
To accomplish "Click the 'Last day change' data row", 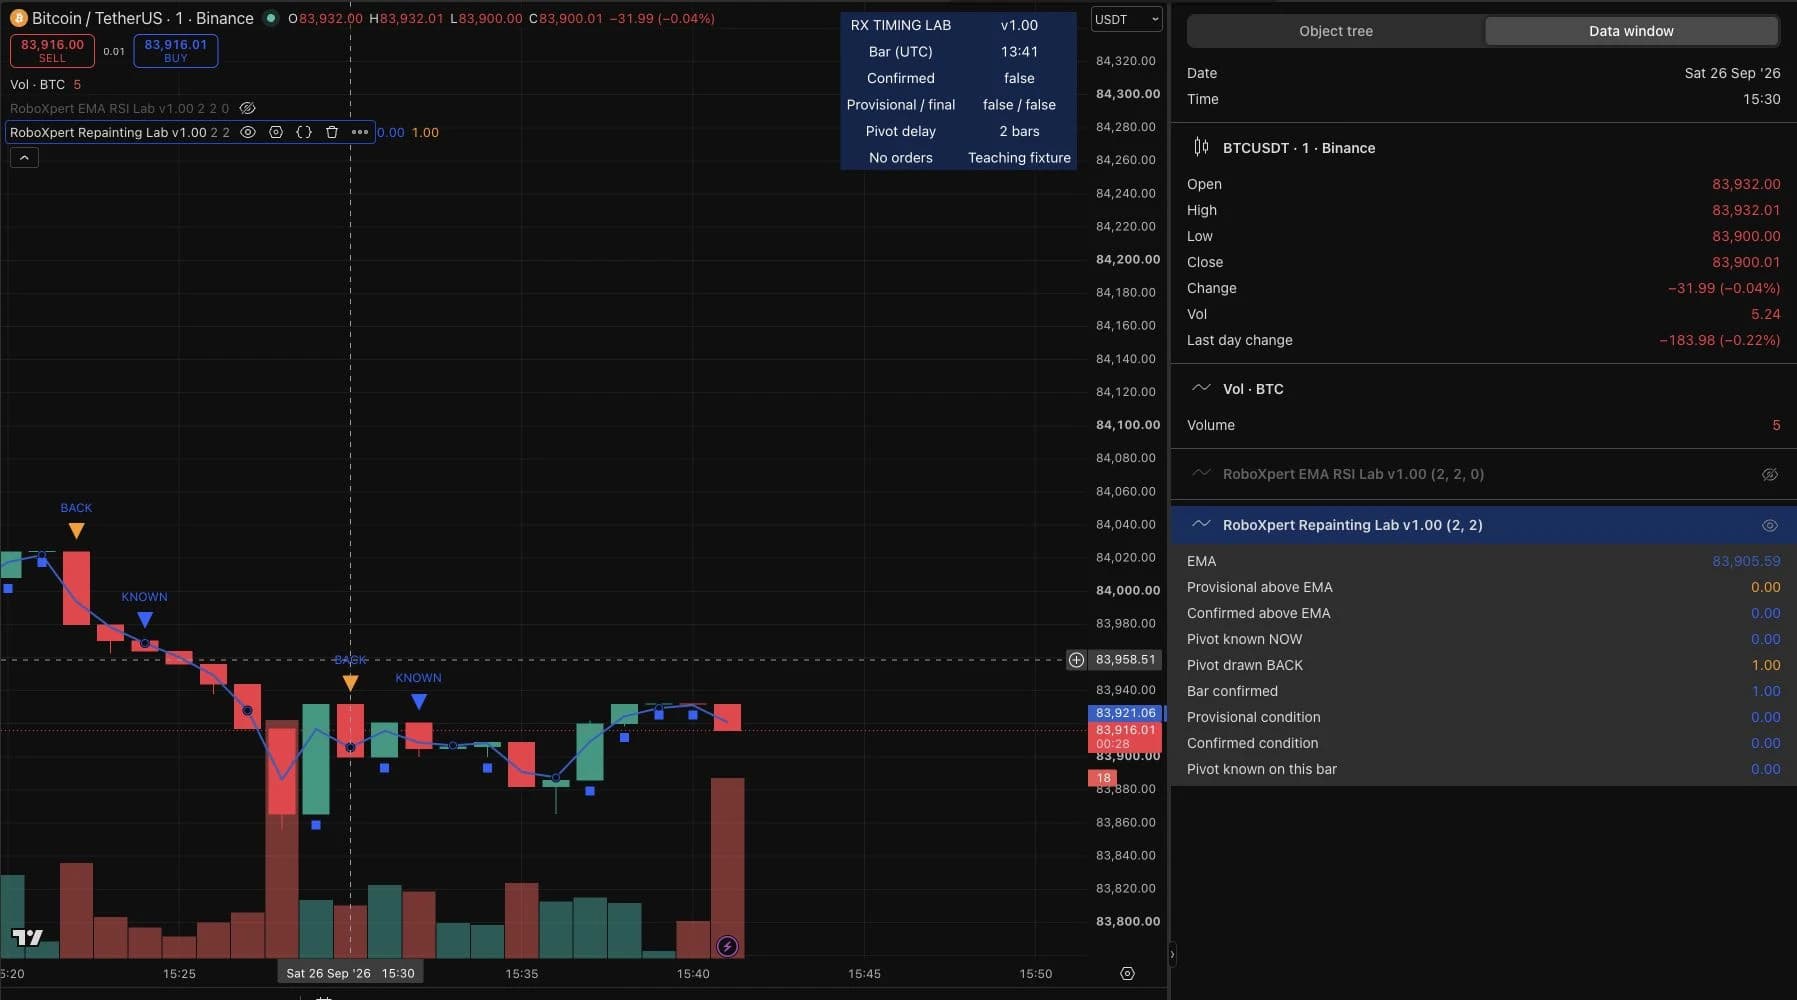I will [1483, 340].
